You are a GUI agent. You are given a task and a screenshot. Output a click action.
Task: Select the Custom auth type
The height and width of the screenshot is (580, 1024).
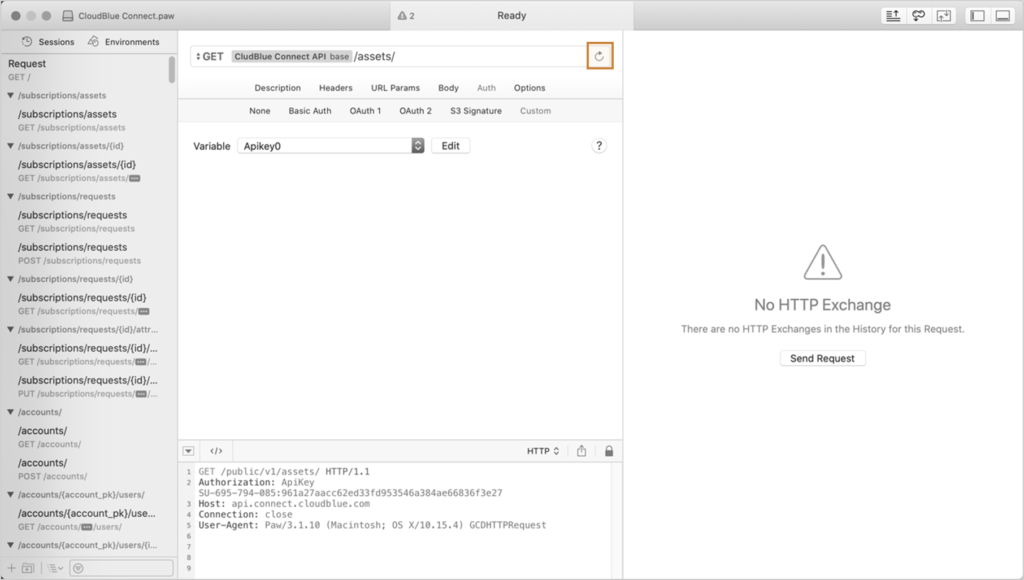535,110
